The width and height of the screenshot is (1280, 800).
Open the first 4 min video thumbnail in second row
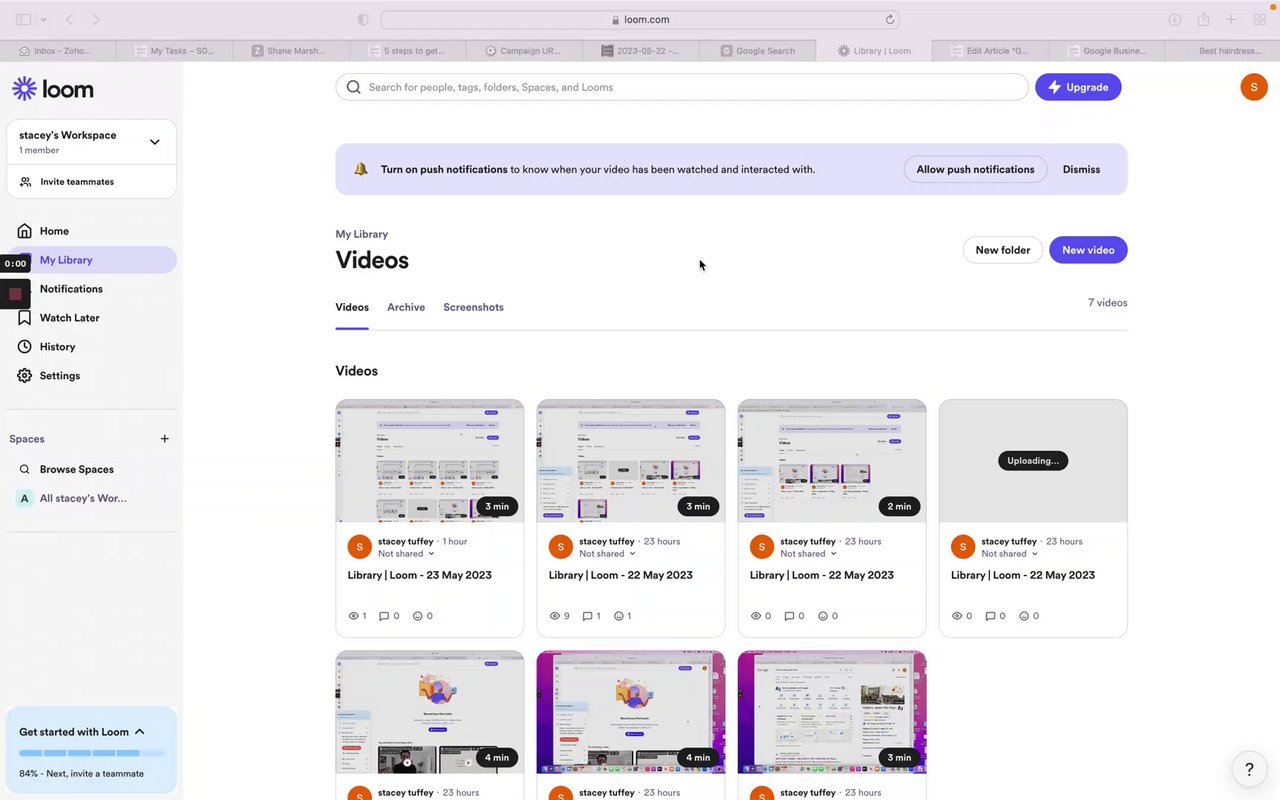(x=430, y=712)
